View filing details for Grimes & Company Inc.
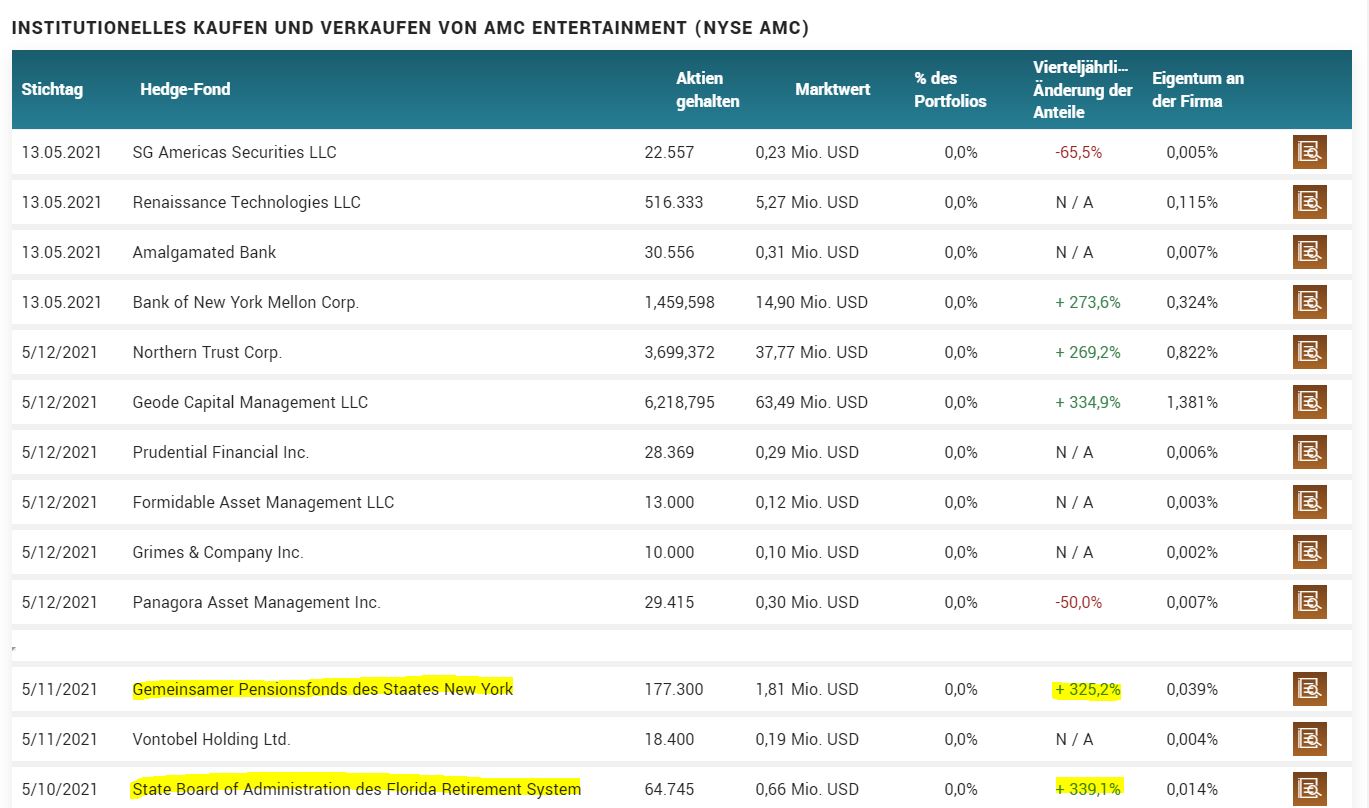Screen dimensions: 1369x808 pos(1310,552)
